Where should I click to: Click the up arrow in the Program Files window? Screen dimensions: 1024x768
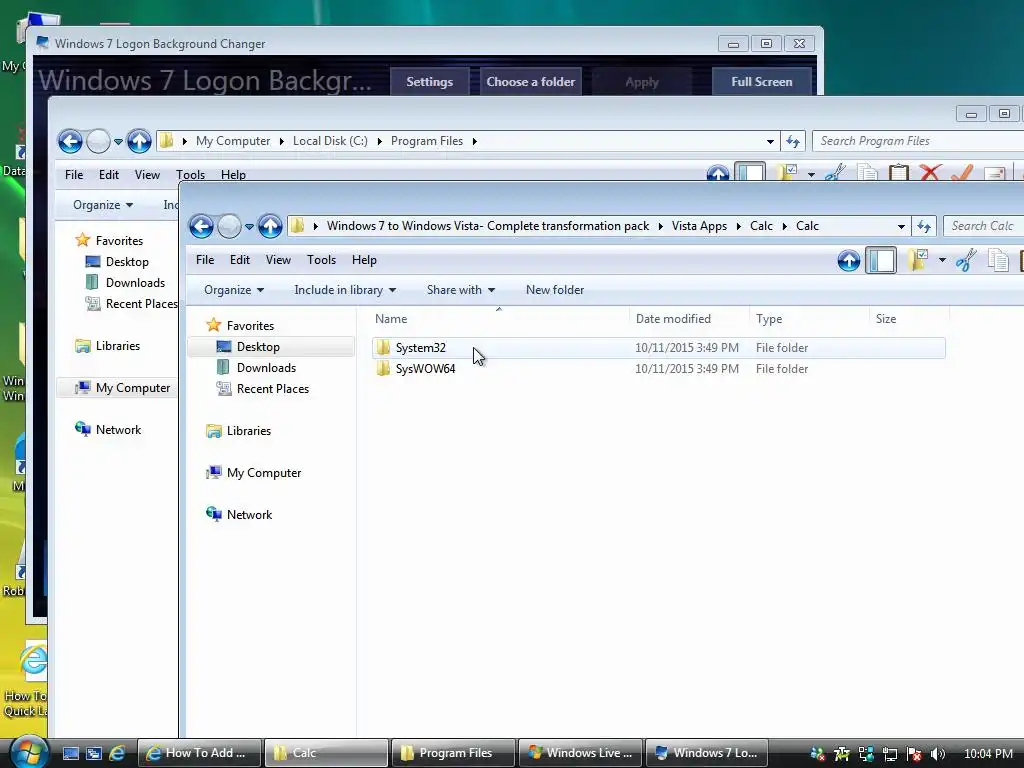138,142
